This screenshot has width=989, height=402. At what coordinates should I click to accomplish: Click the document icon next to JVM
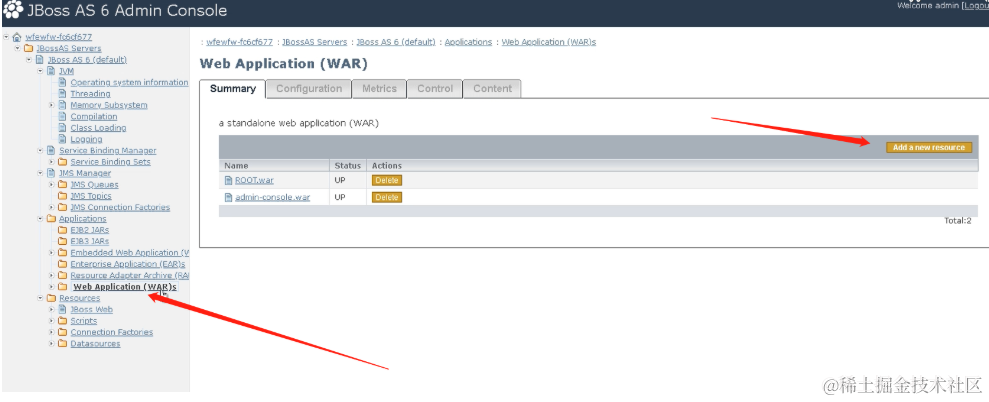tap(51, 71)
